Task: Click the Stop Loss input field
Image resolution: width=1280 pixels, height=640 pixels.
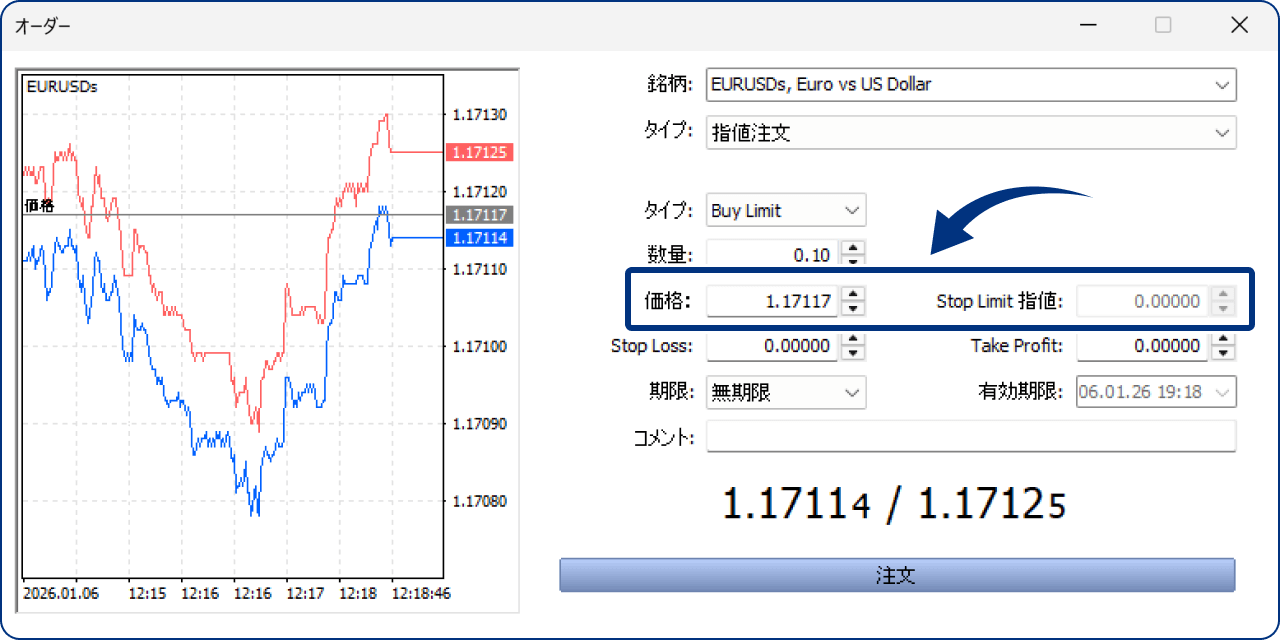Action: pos(773,346)
